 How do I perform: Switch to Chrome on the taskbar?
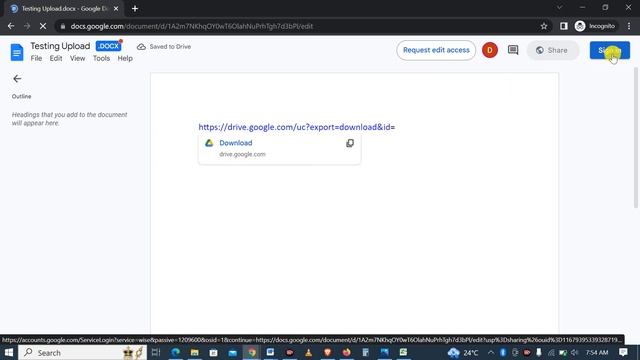coord(252,352)
